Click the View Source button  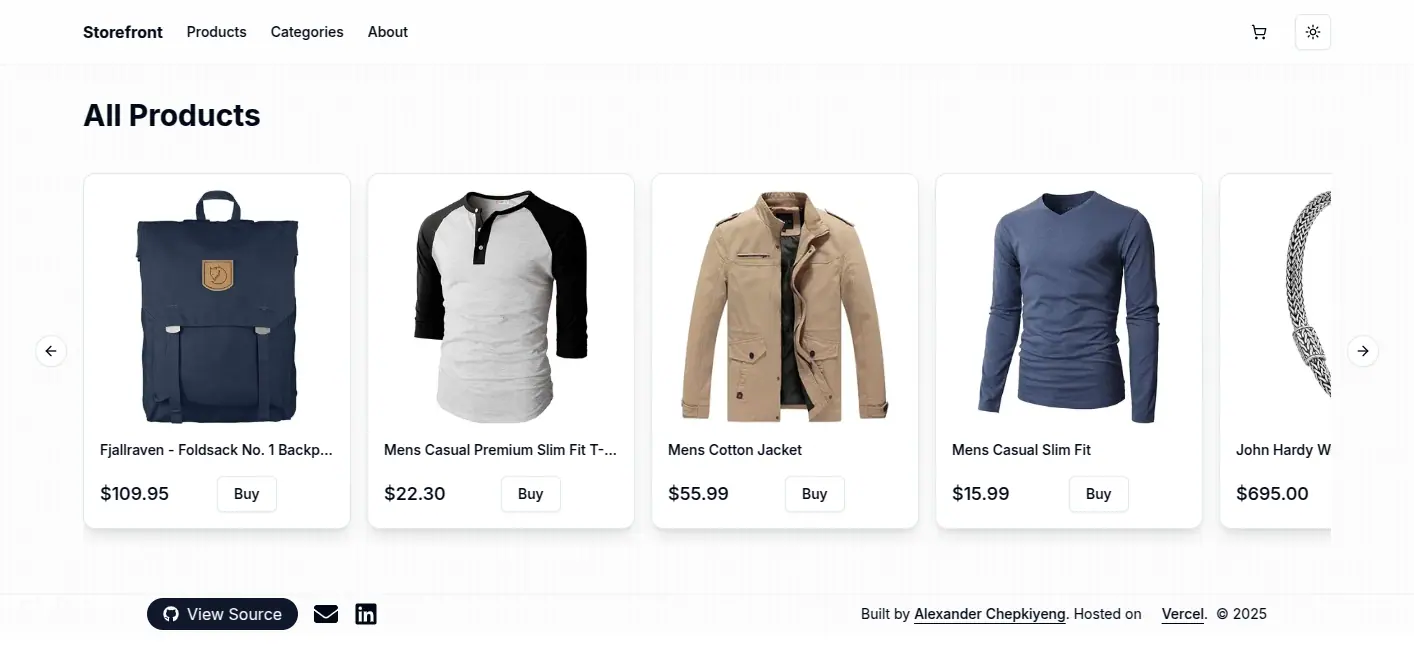[222, 613]
